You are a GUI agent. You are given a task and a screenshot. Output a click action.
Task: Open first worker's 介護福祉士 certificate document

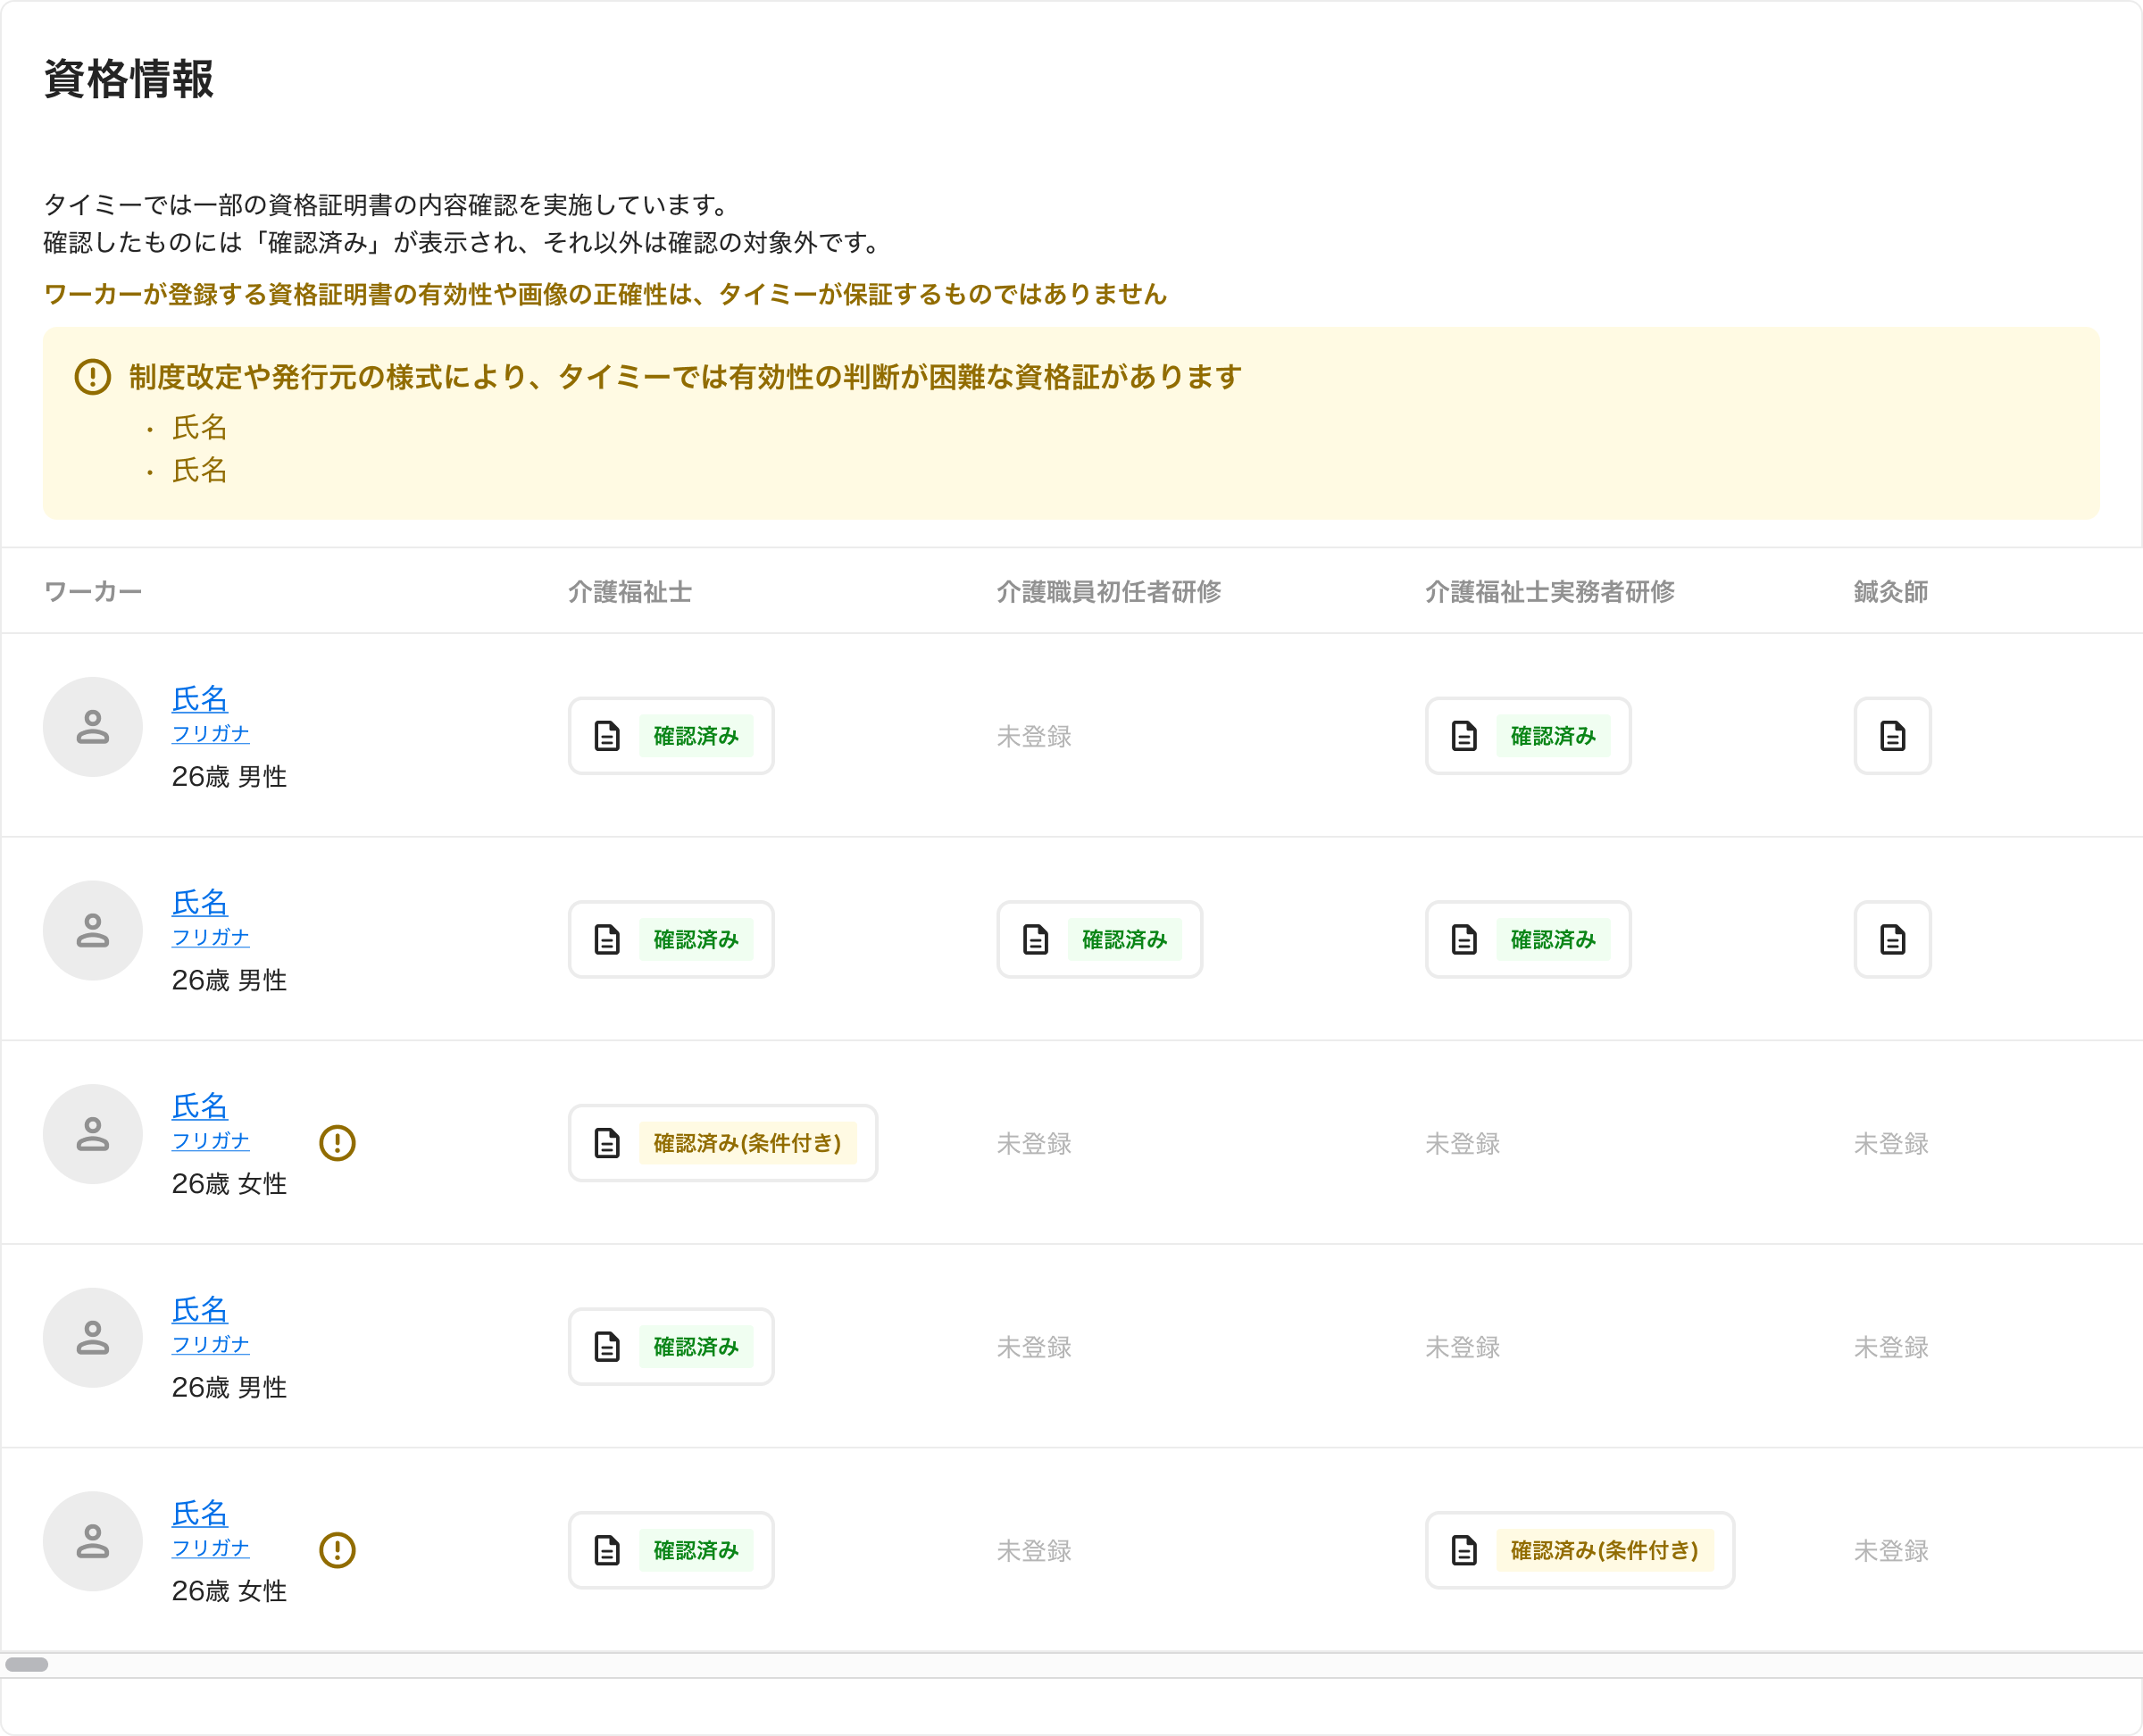point(671,736)
